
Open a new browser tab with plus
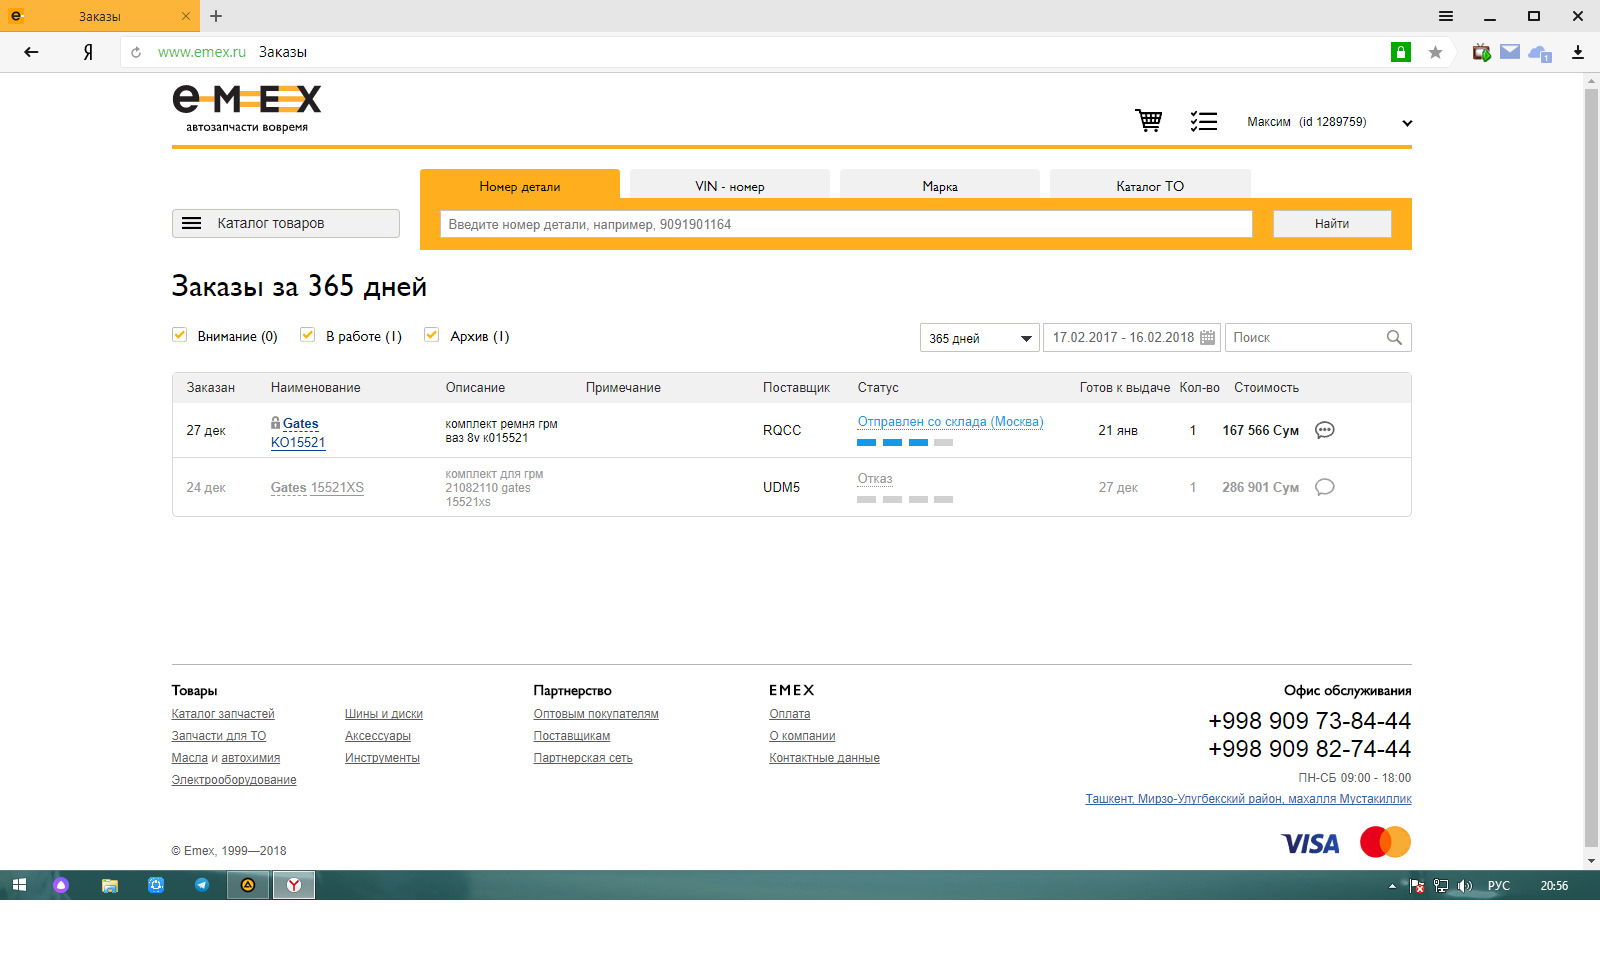point(216,16)
